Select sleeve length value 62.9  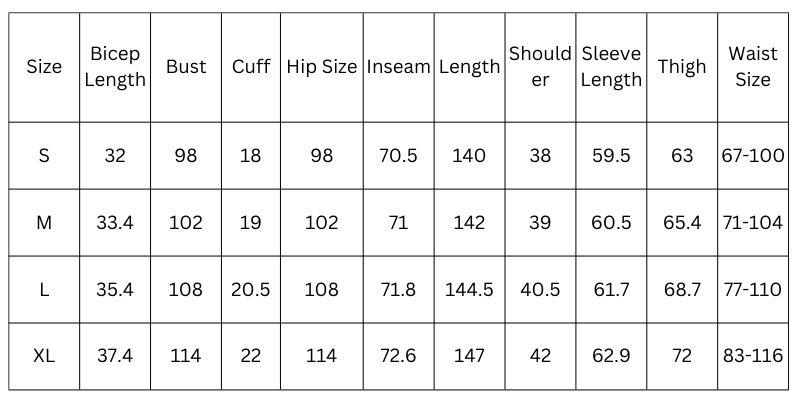point(611,356)
